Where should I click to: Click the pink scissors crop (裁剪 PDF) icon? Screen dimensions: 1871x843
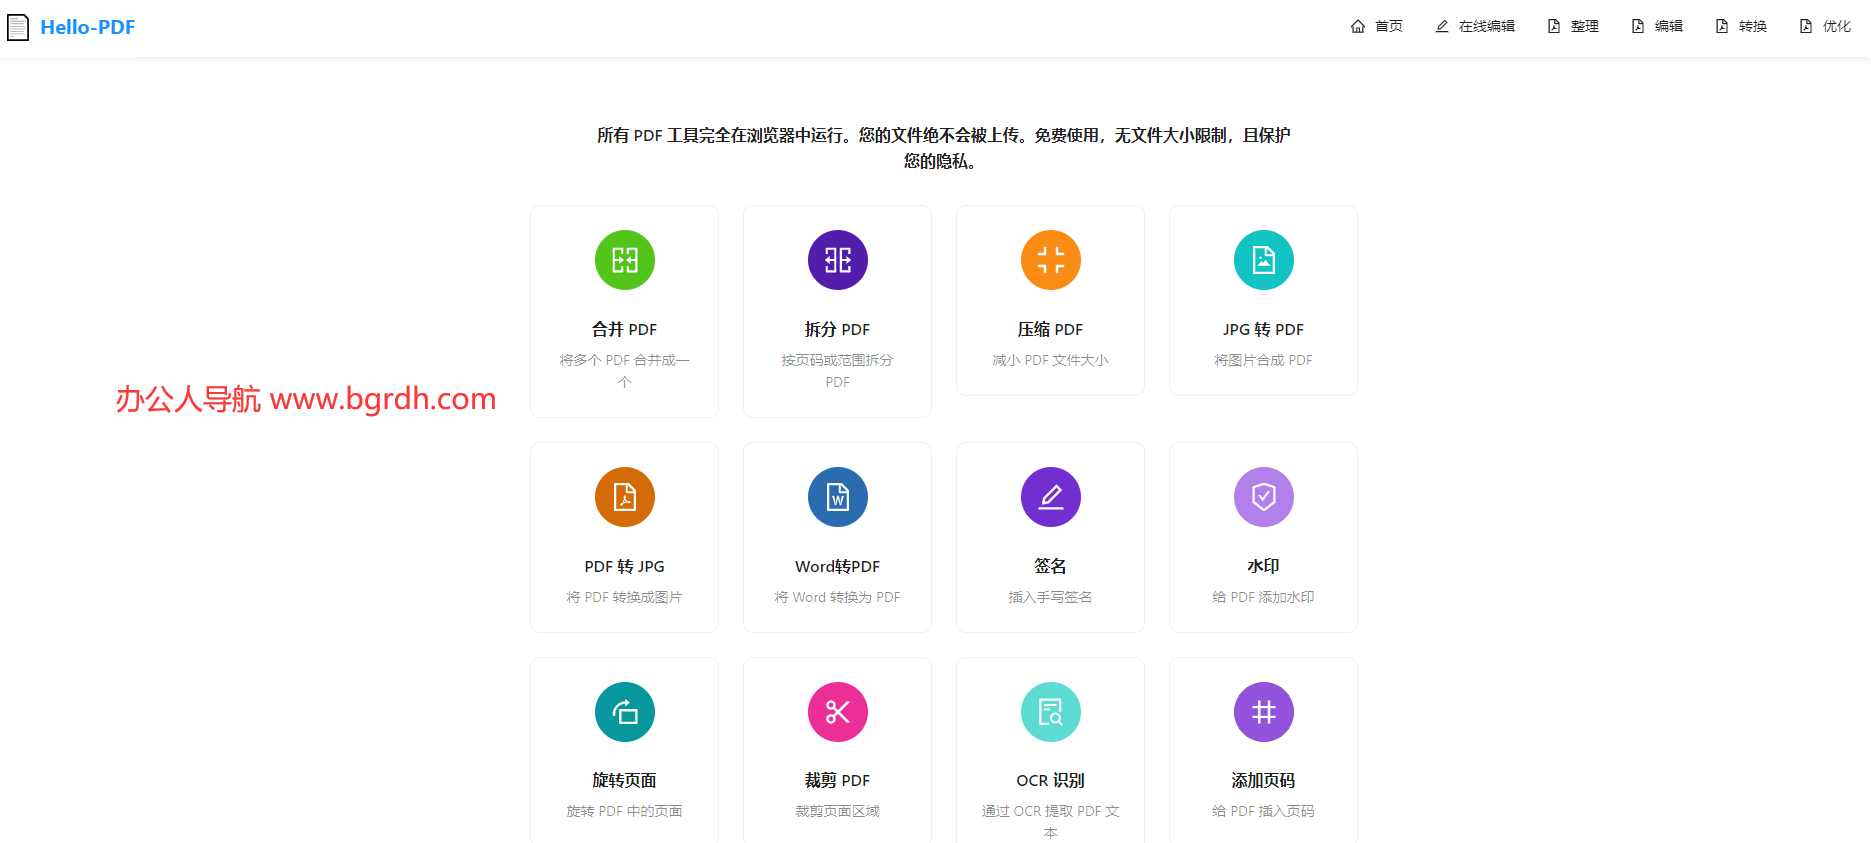coord(837,712)
